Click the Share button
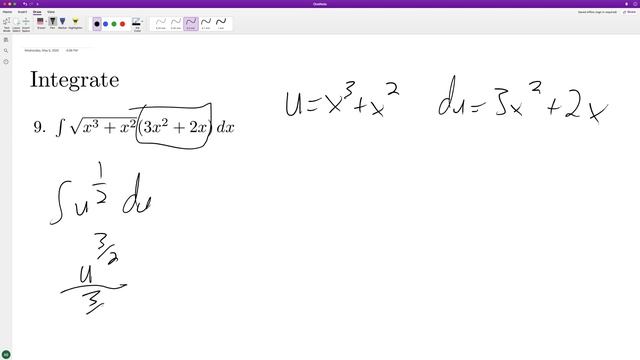640x360 pixels. click(629, 12)
